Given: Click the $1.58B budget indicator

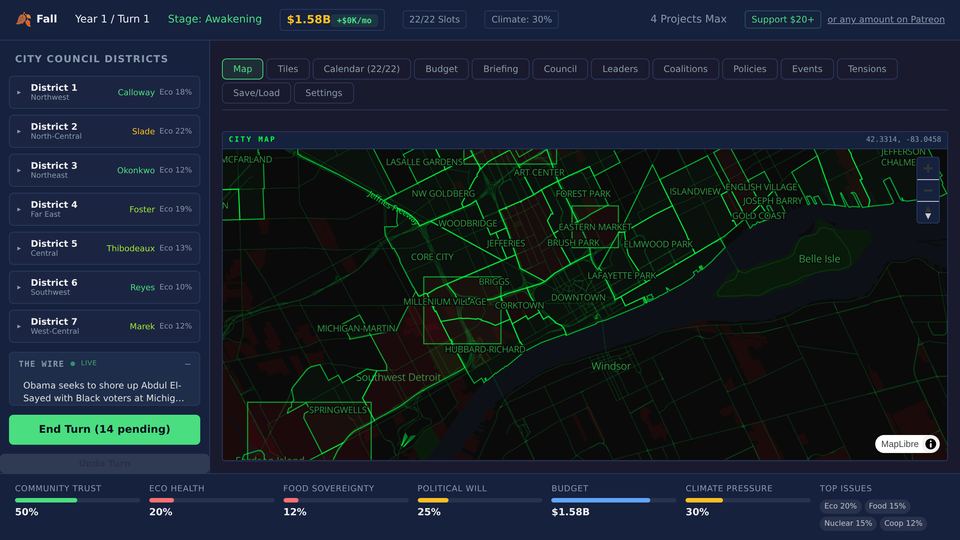Looking at the screenshot, I should [332, 20].
